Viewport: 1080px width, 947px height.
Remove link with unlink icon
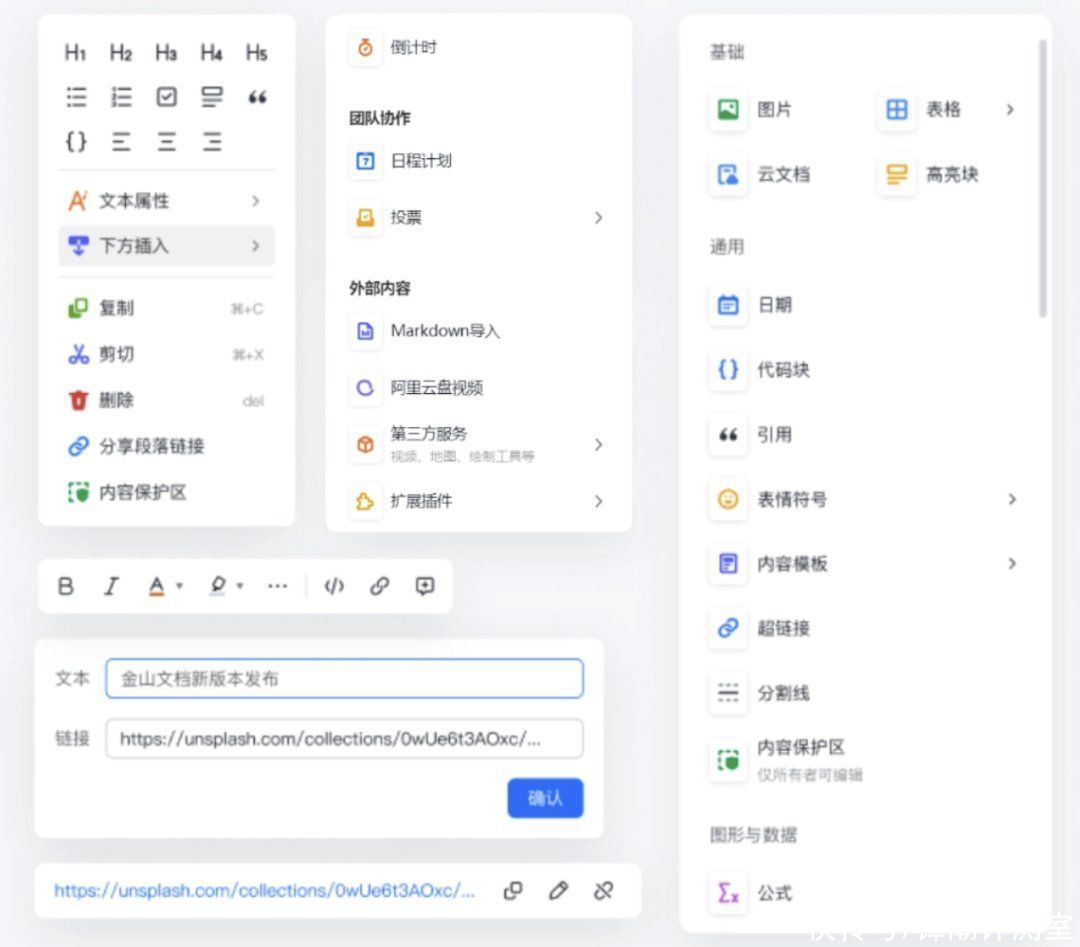pos(603,891)
